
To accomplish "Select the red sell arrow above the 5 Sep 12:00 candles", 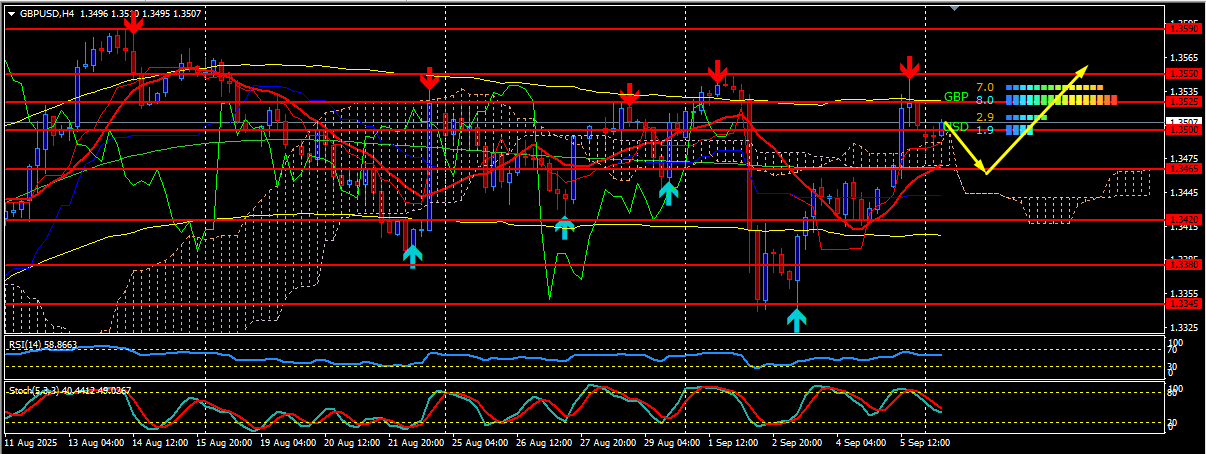I will click(908, 68).
